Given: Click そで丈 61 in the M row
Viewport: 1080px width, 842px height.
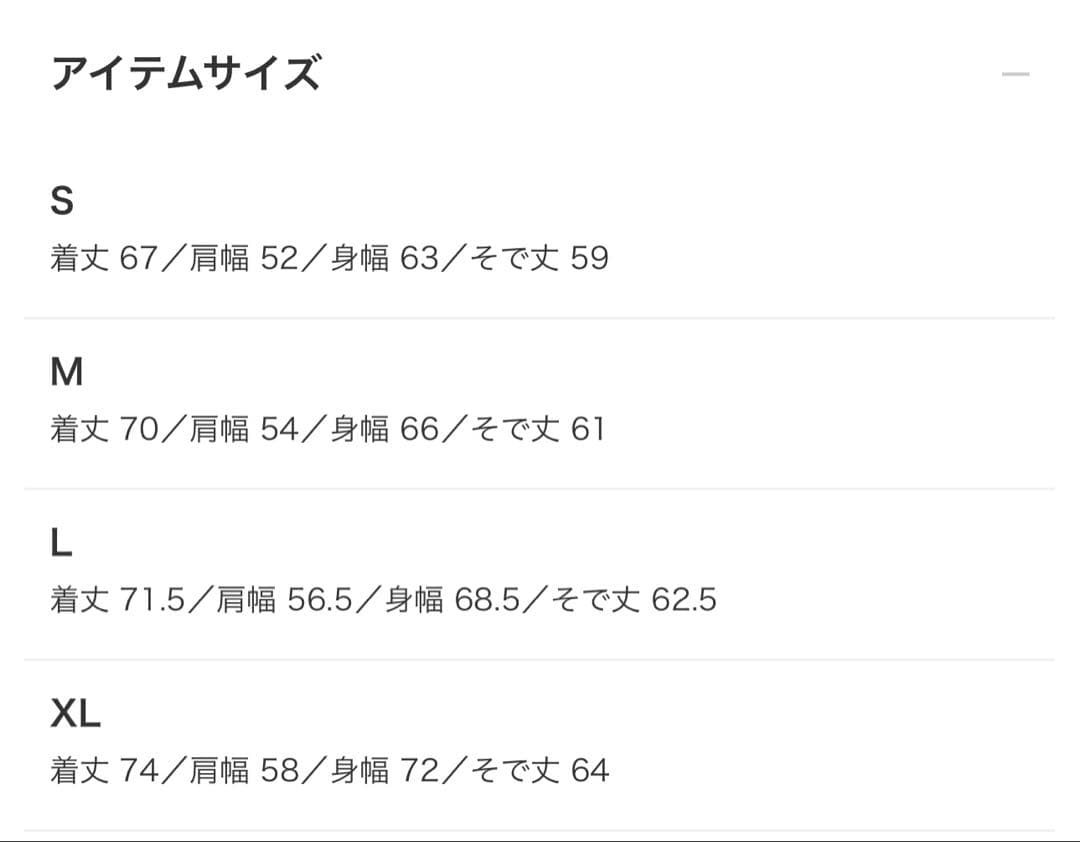Looking at the screenshot, I should pos(536,430).
